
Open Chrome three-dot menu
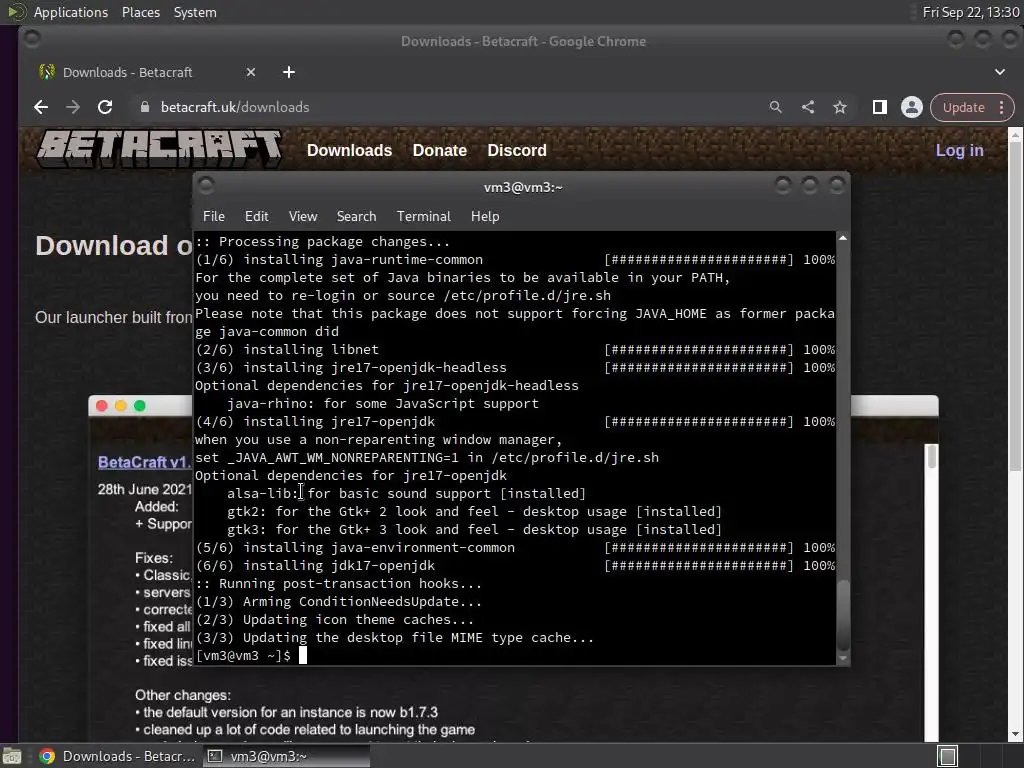(1001, 108)
